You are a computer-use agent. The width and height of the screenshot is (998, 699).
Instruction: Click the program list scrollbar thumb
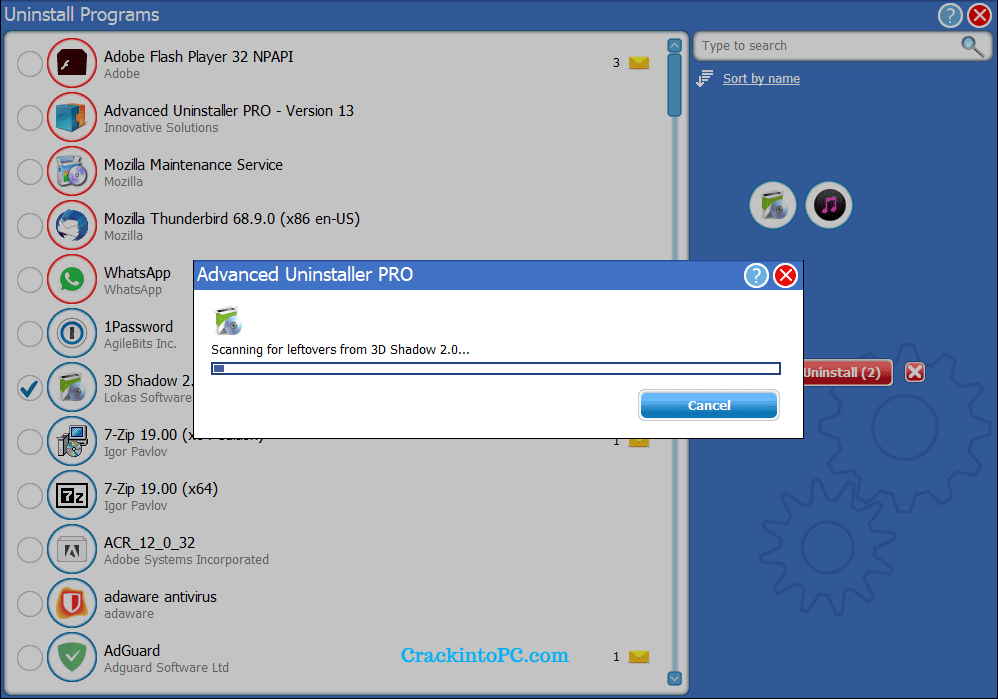(x=675, y=85)
